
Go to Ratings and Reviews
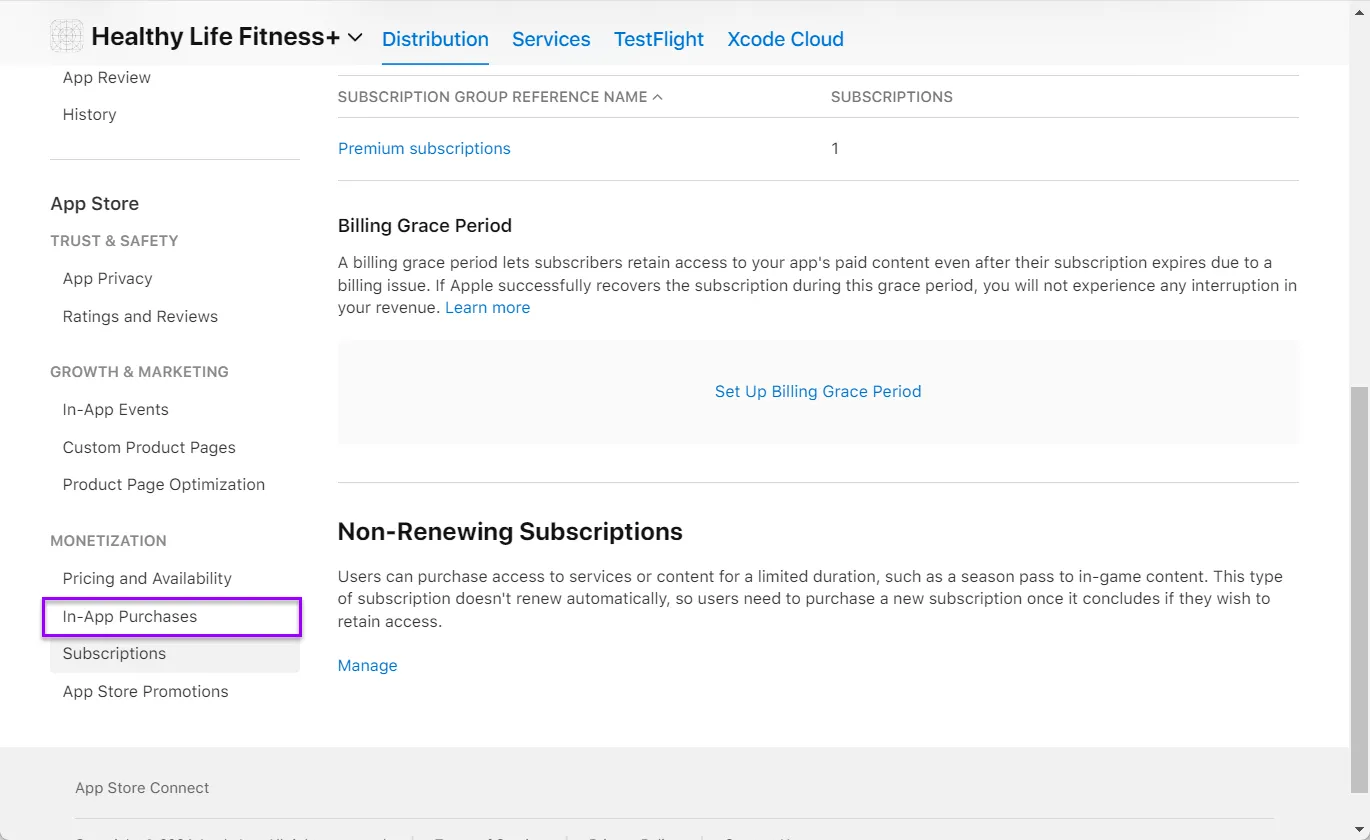[x=140, y=317]
